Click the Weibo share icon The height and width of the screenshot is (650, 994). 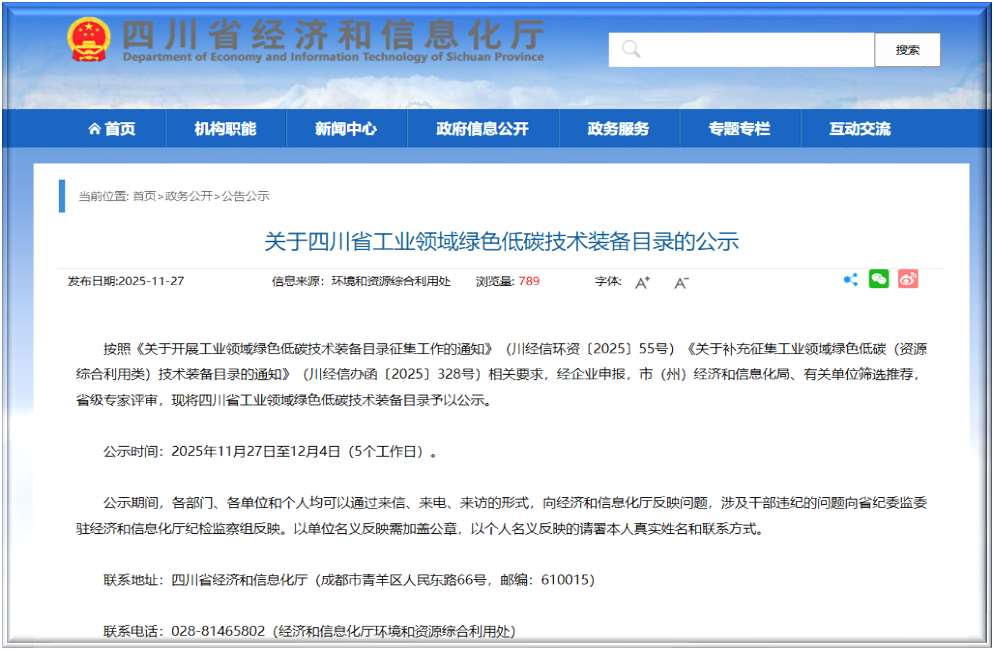[906, 280]
